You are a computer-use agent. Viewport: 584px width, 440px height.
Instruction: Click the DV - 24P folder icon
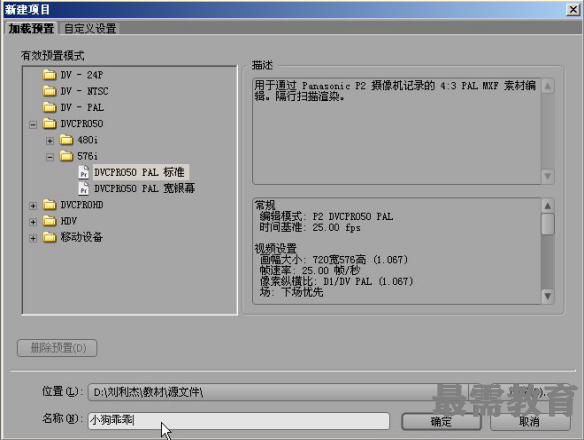tap(49, 75)
